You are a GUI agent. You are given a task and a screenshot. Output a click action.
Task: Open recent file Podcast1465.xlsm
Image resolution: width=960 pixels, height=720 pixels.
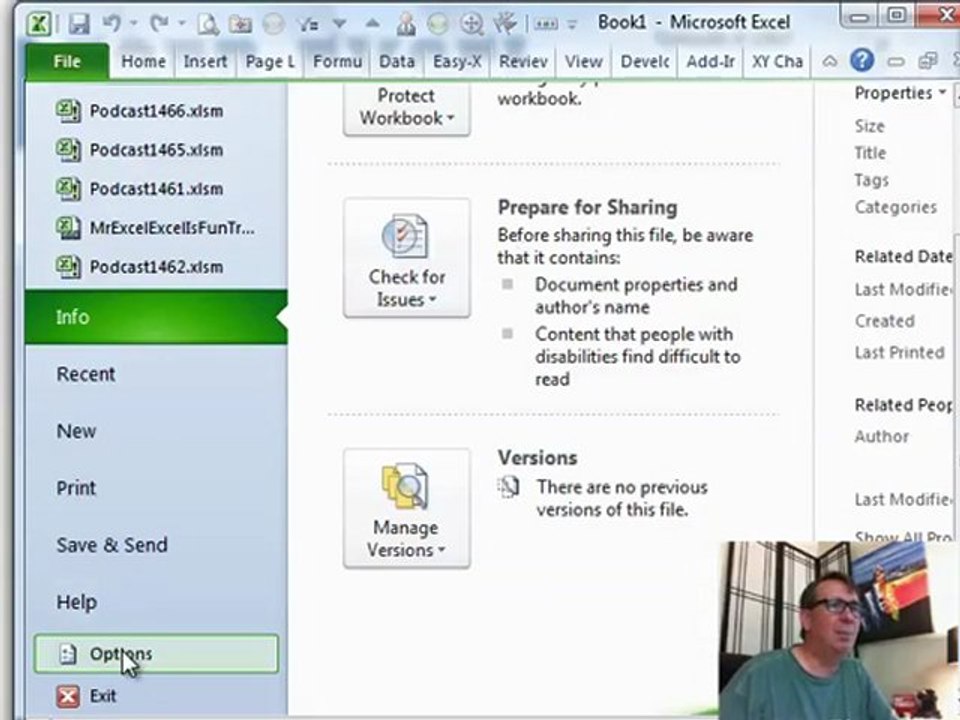point(156,149)
